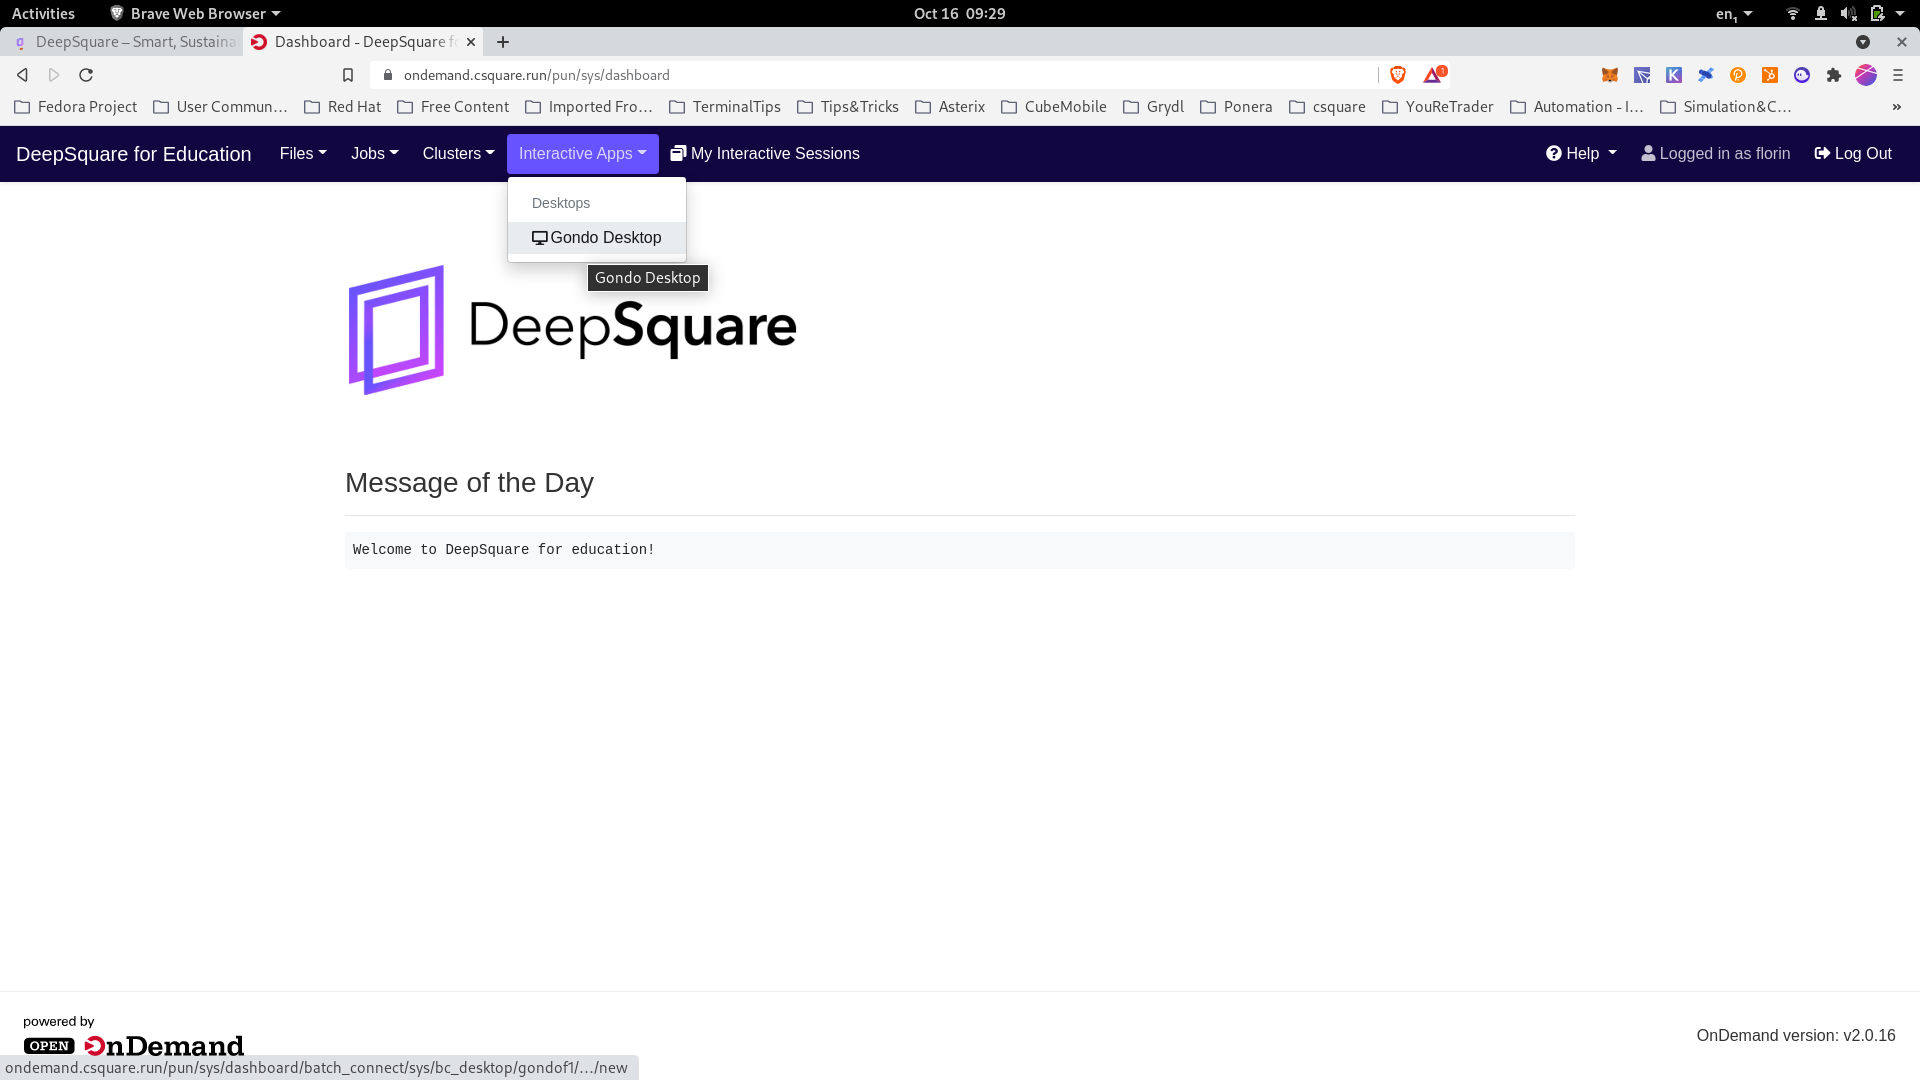Click the URL address bar
Image resolution: width=1920 pixels, height=1080 pixels.
click(880, 75)
